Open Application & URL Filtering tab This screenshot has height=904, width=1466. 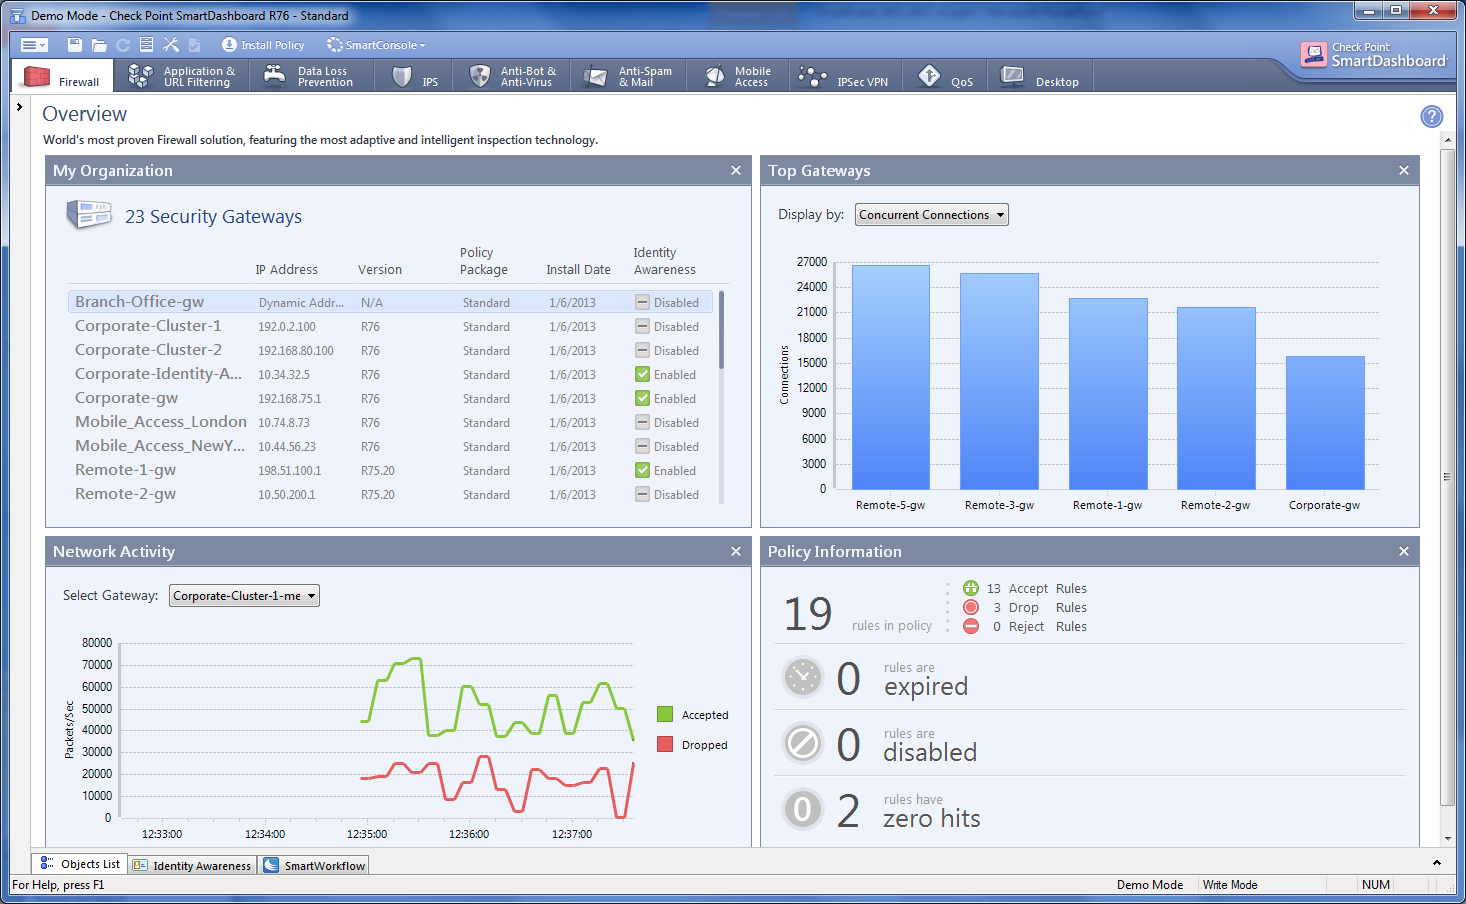(182, 77)
